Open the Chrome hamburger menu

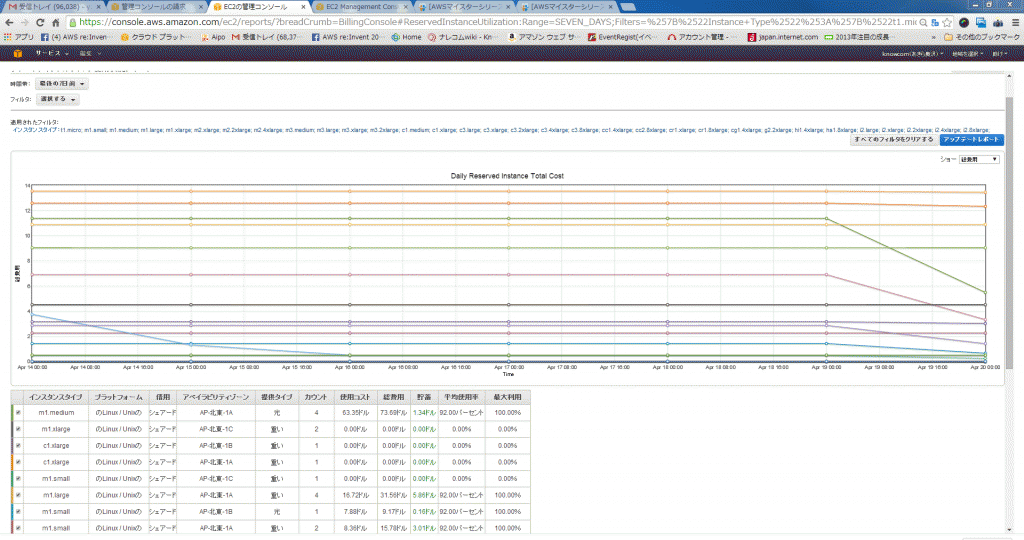pos(1016,22)
